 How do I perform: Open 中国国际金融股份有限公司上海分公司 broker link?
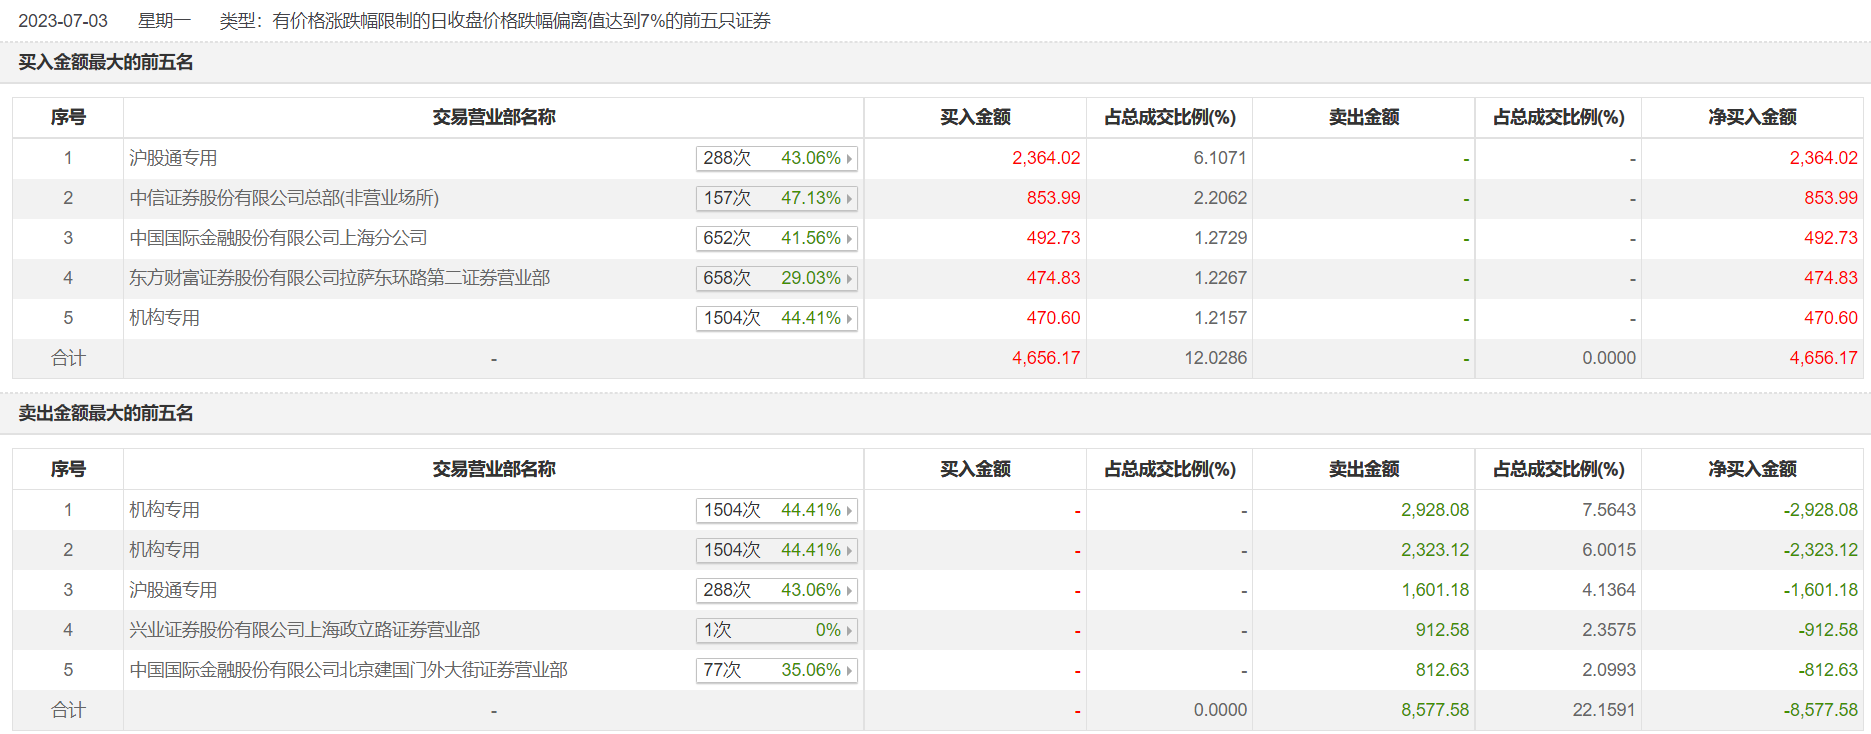click(278, 238)
